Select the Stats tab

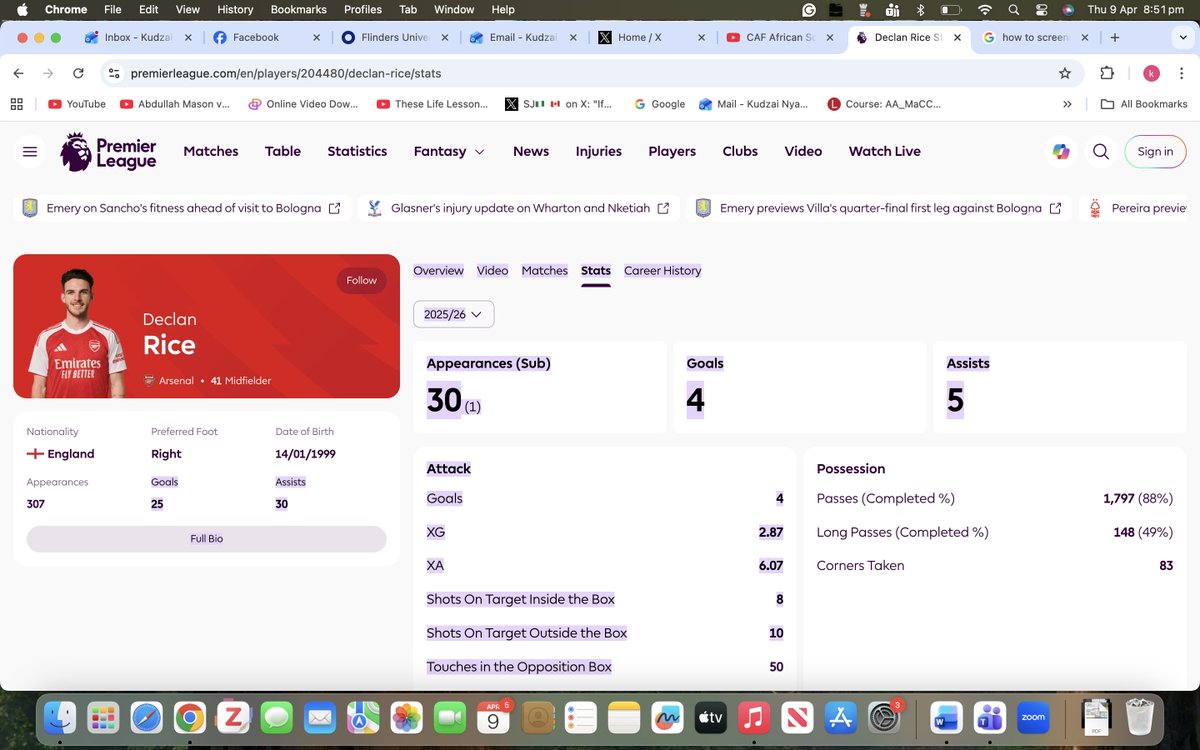[596, 271]
